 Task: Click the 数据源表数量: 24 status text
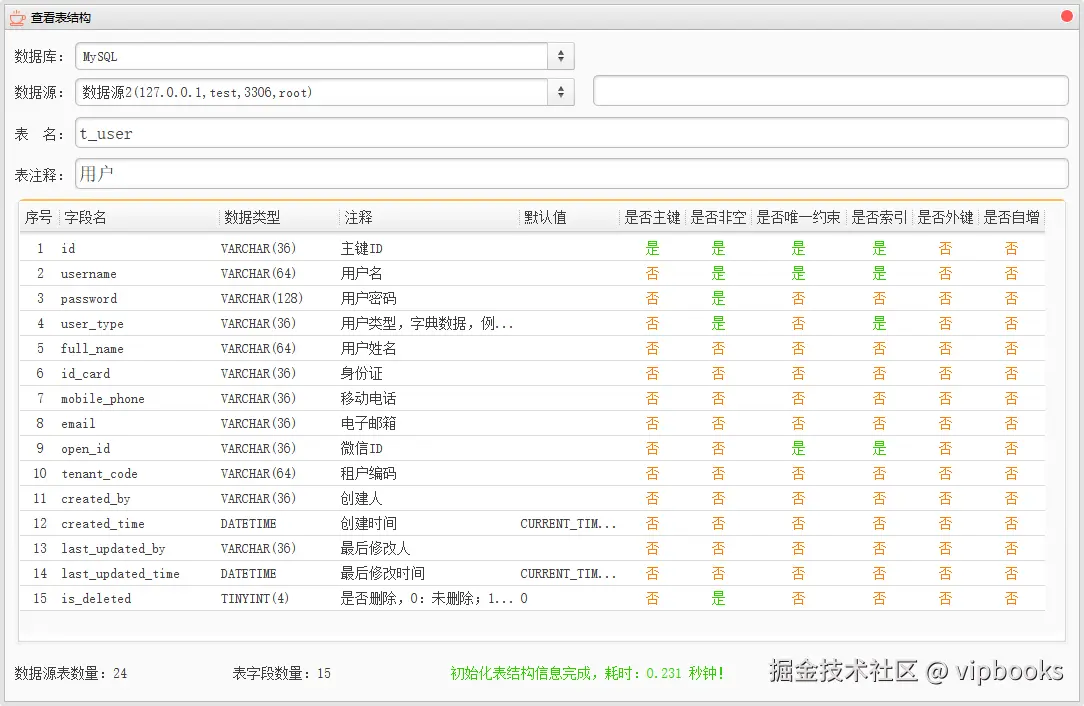pyautogui.click(x=71, y=673)
